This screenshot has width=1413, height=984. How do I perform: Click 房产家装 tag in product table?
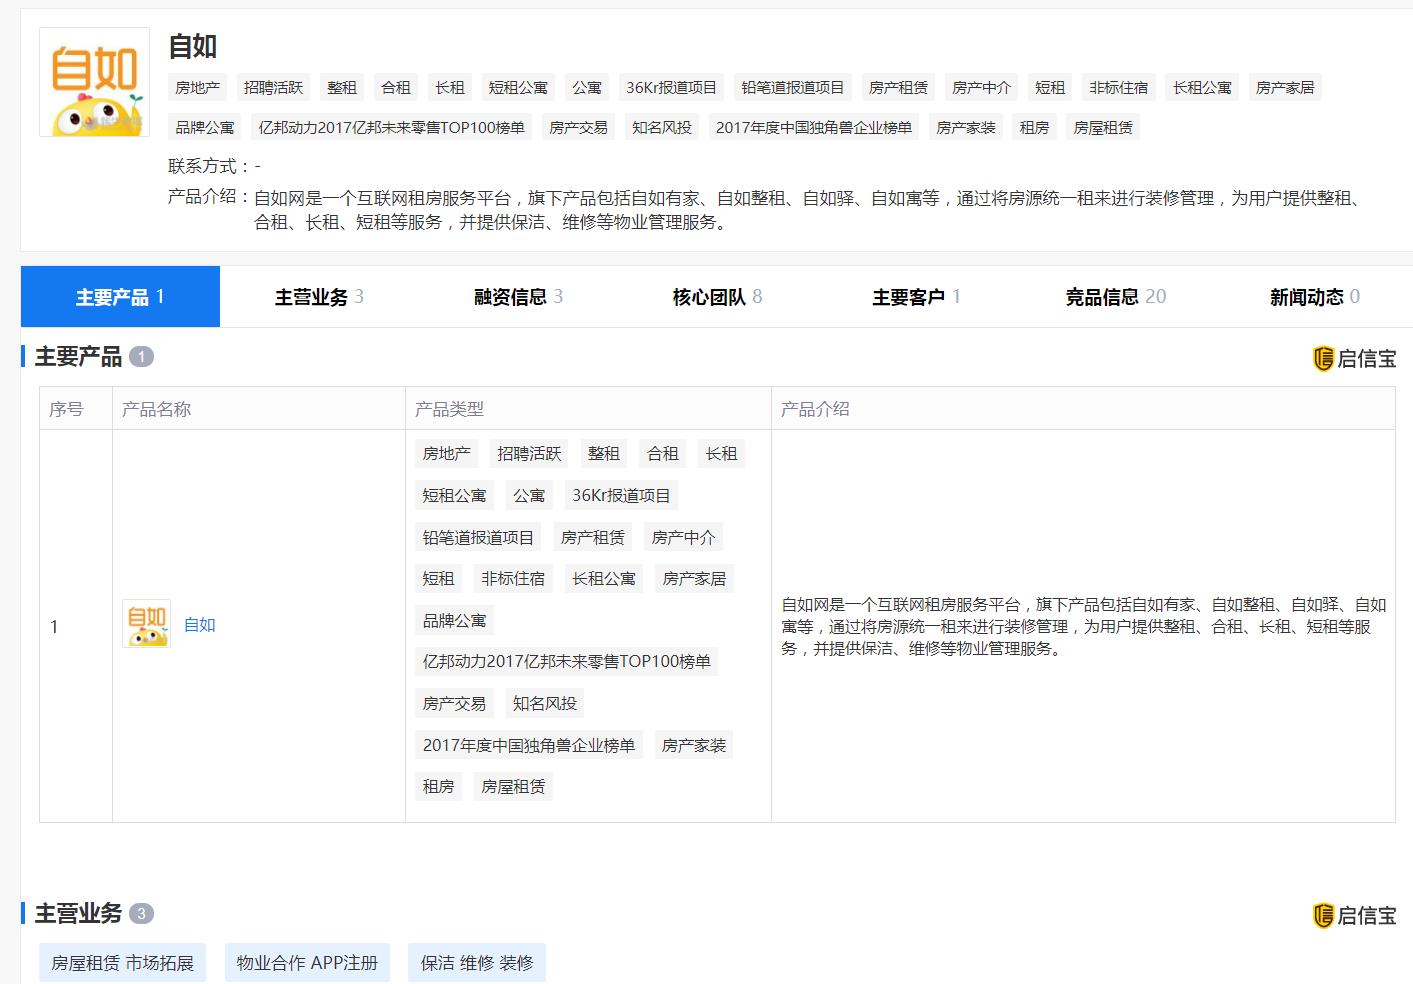694,746
